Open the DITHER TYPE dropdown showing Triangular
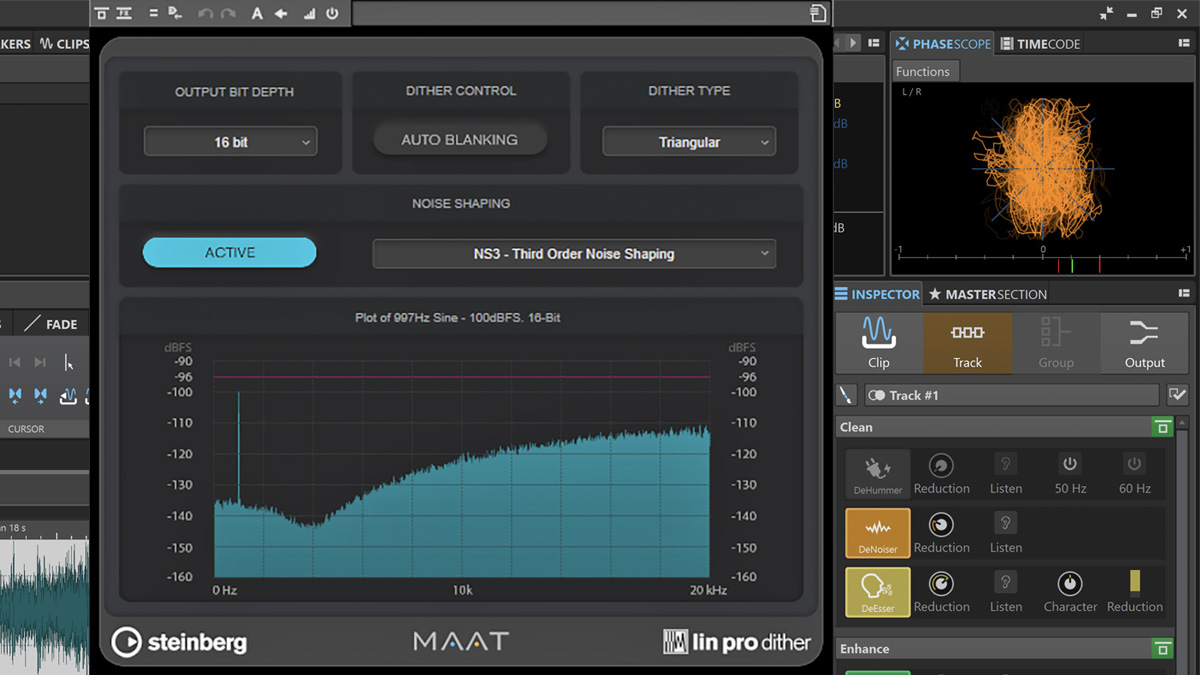 (x=688, y=141)
